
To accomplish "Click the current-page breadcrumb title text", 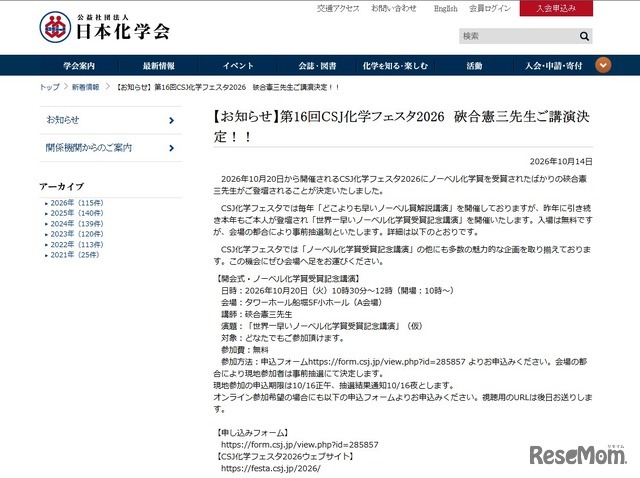I will point(228,87).
